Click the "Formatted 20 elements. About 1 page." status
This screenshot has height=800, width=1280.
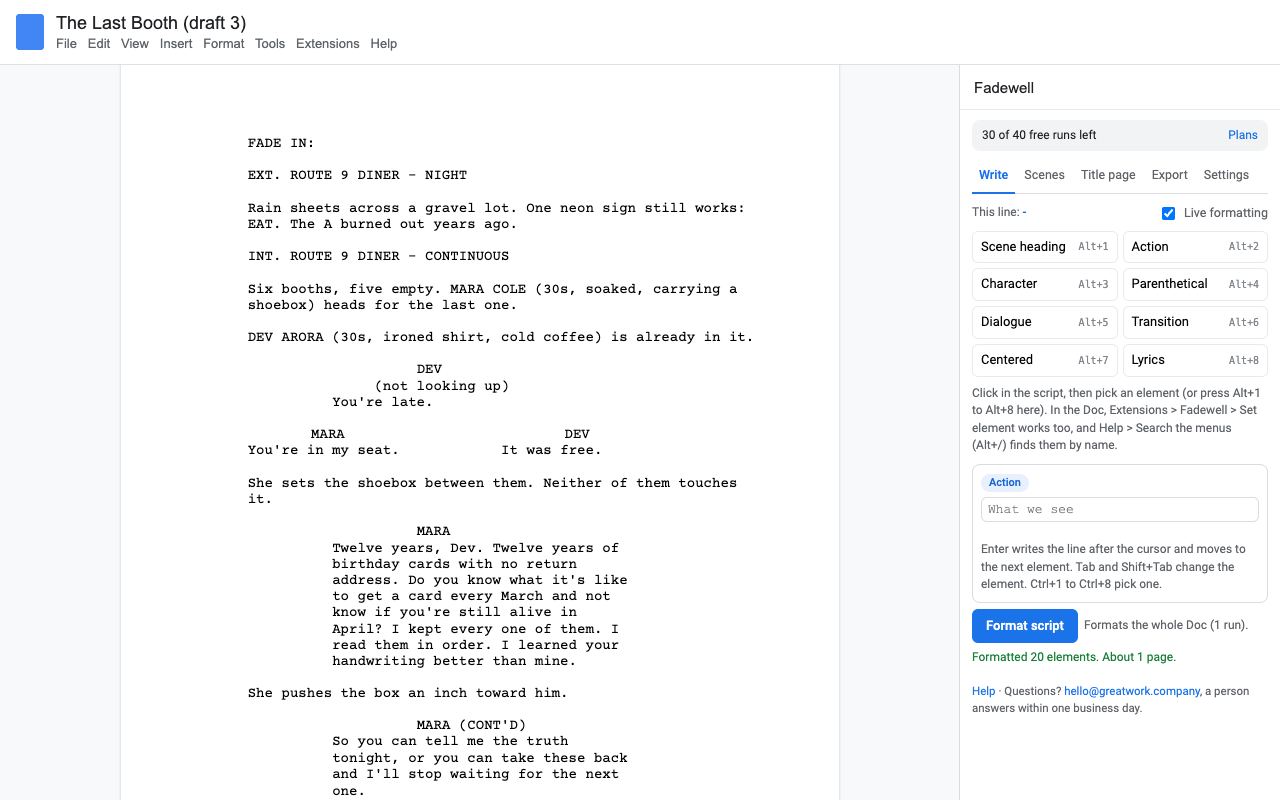[1074, 657]
